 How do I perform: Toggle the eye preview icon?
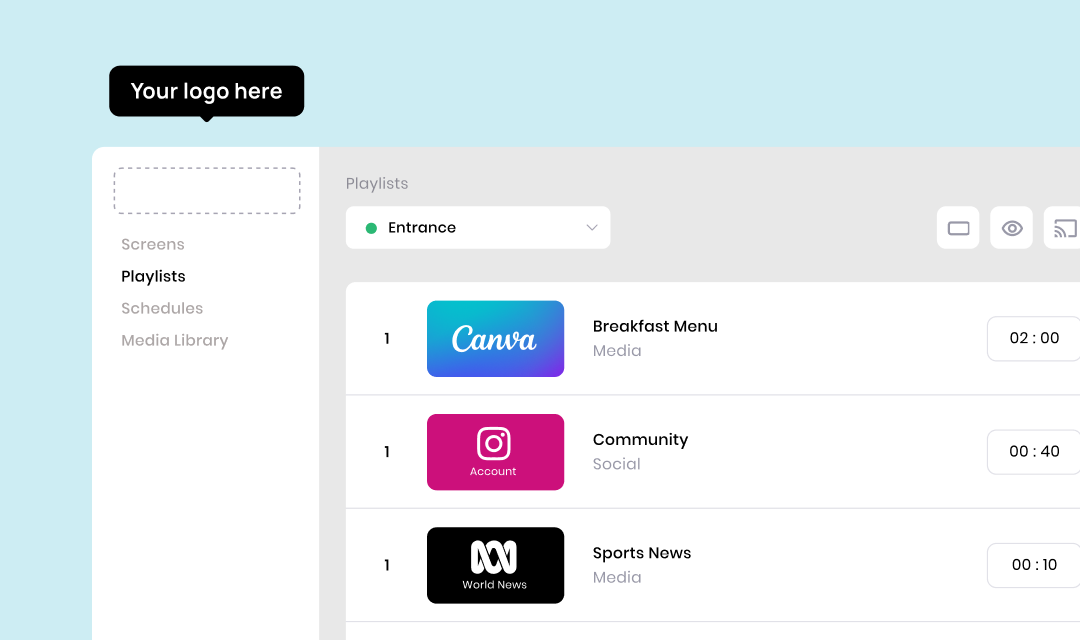1011,228
